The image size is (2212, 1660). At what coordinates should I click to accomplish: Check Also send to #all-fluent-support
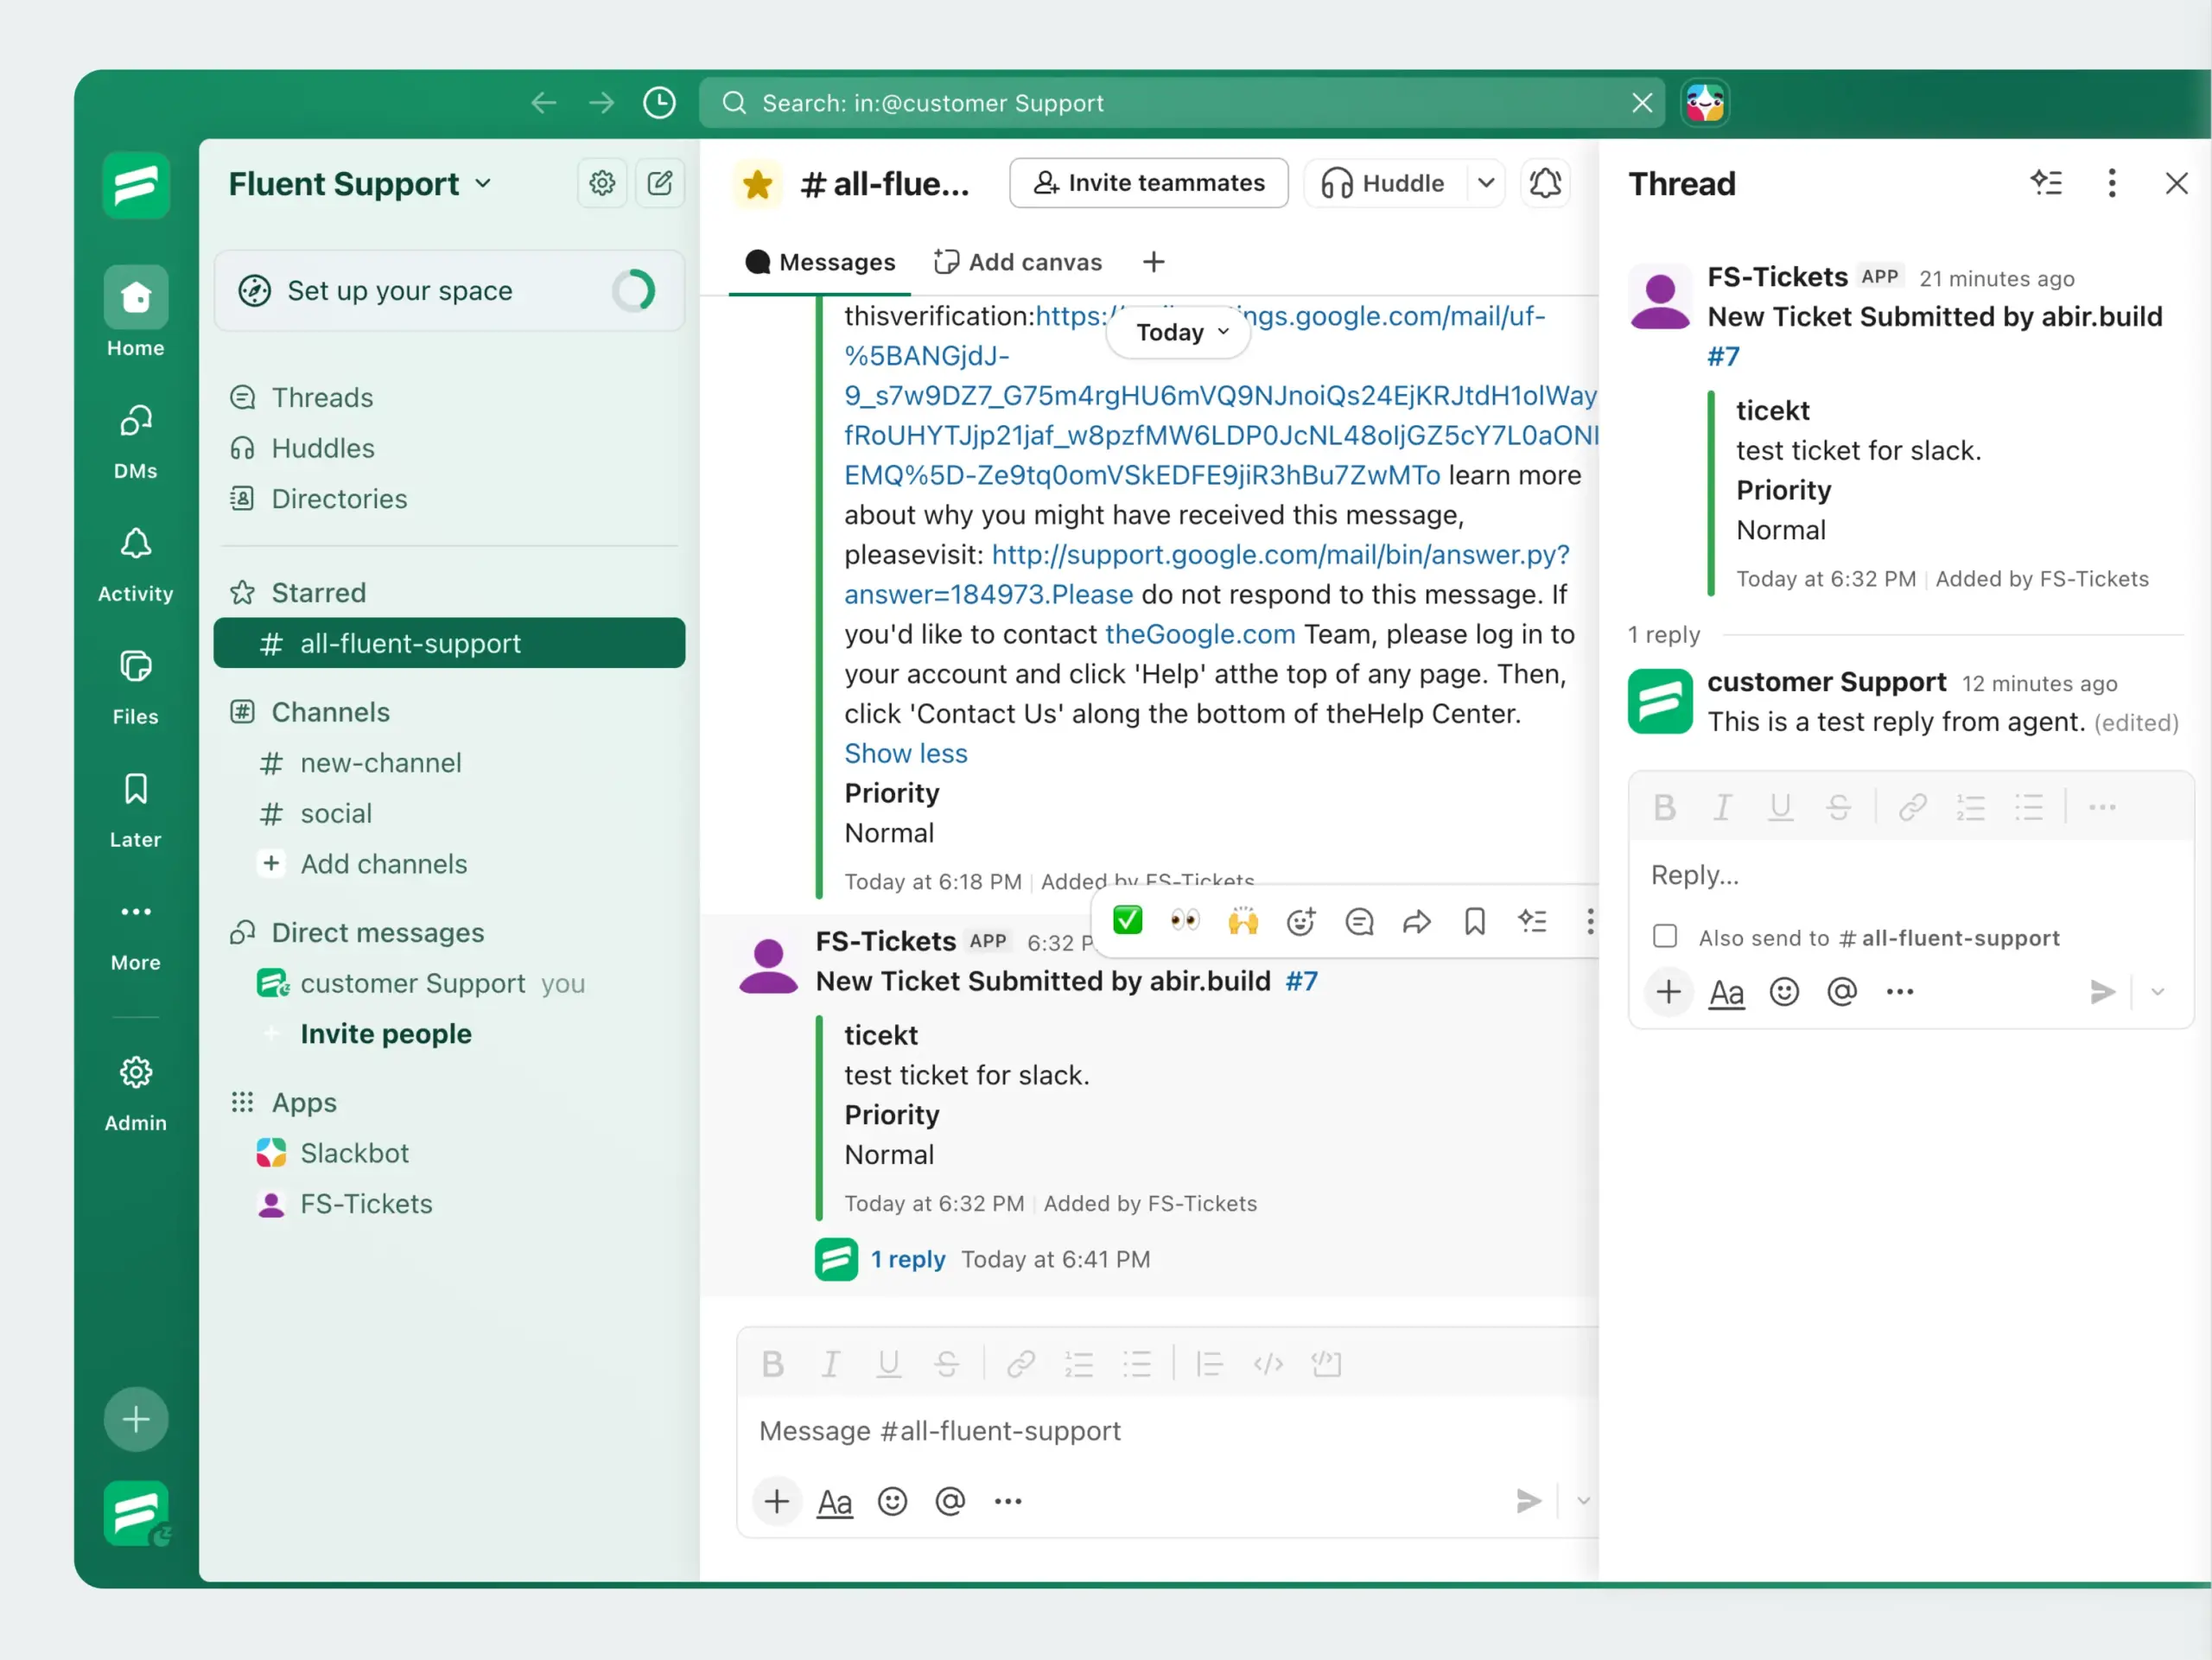pyautogui.click(x=1665, y=937)
